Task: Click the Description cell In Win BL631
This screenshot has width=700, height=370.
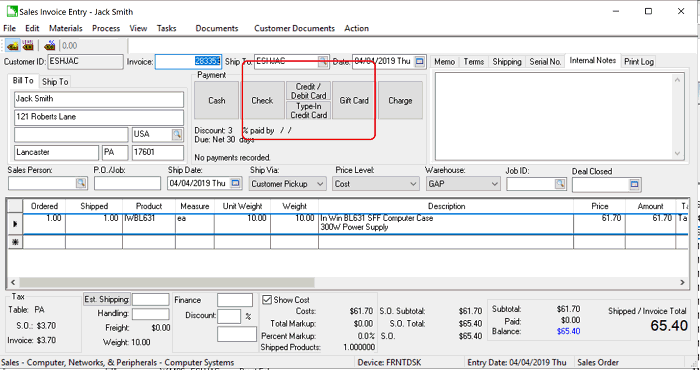Action: tap(446, 224)
